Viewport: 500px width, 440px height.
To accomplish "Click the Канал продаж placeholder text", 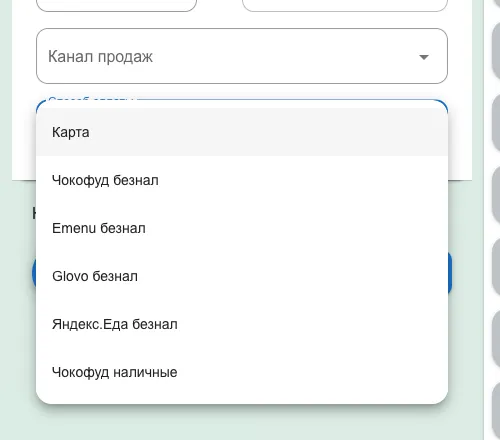I will coord(100,56).
